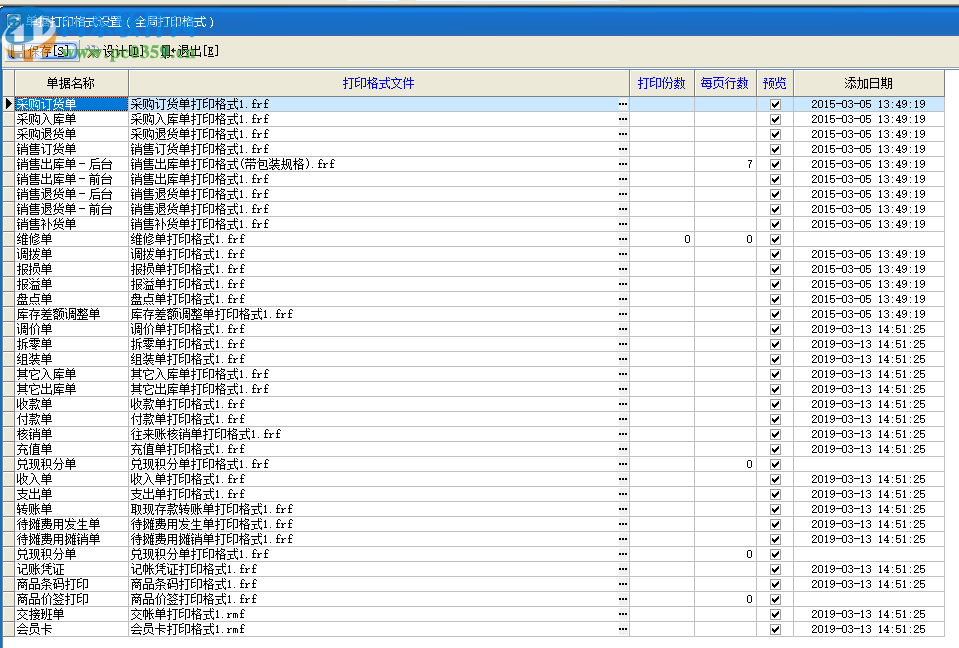Uncheck preview for 待摊费用发生单

[x=775, y=525]
